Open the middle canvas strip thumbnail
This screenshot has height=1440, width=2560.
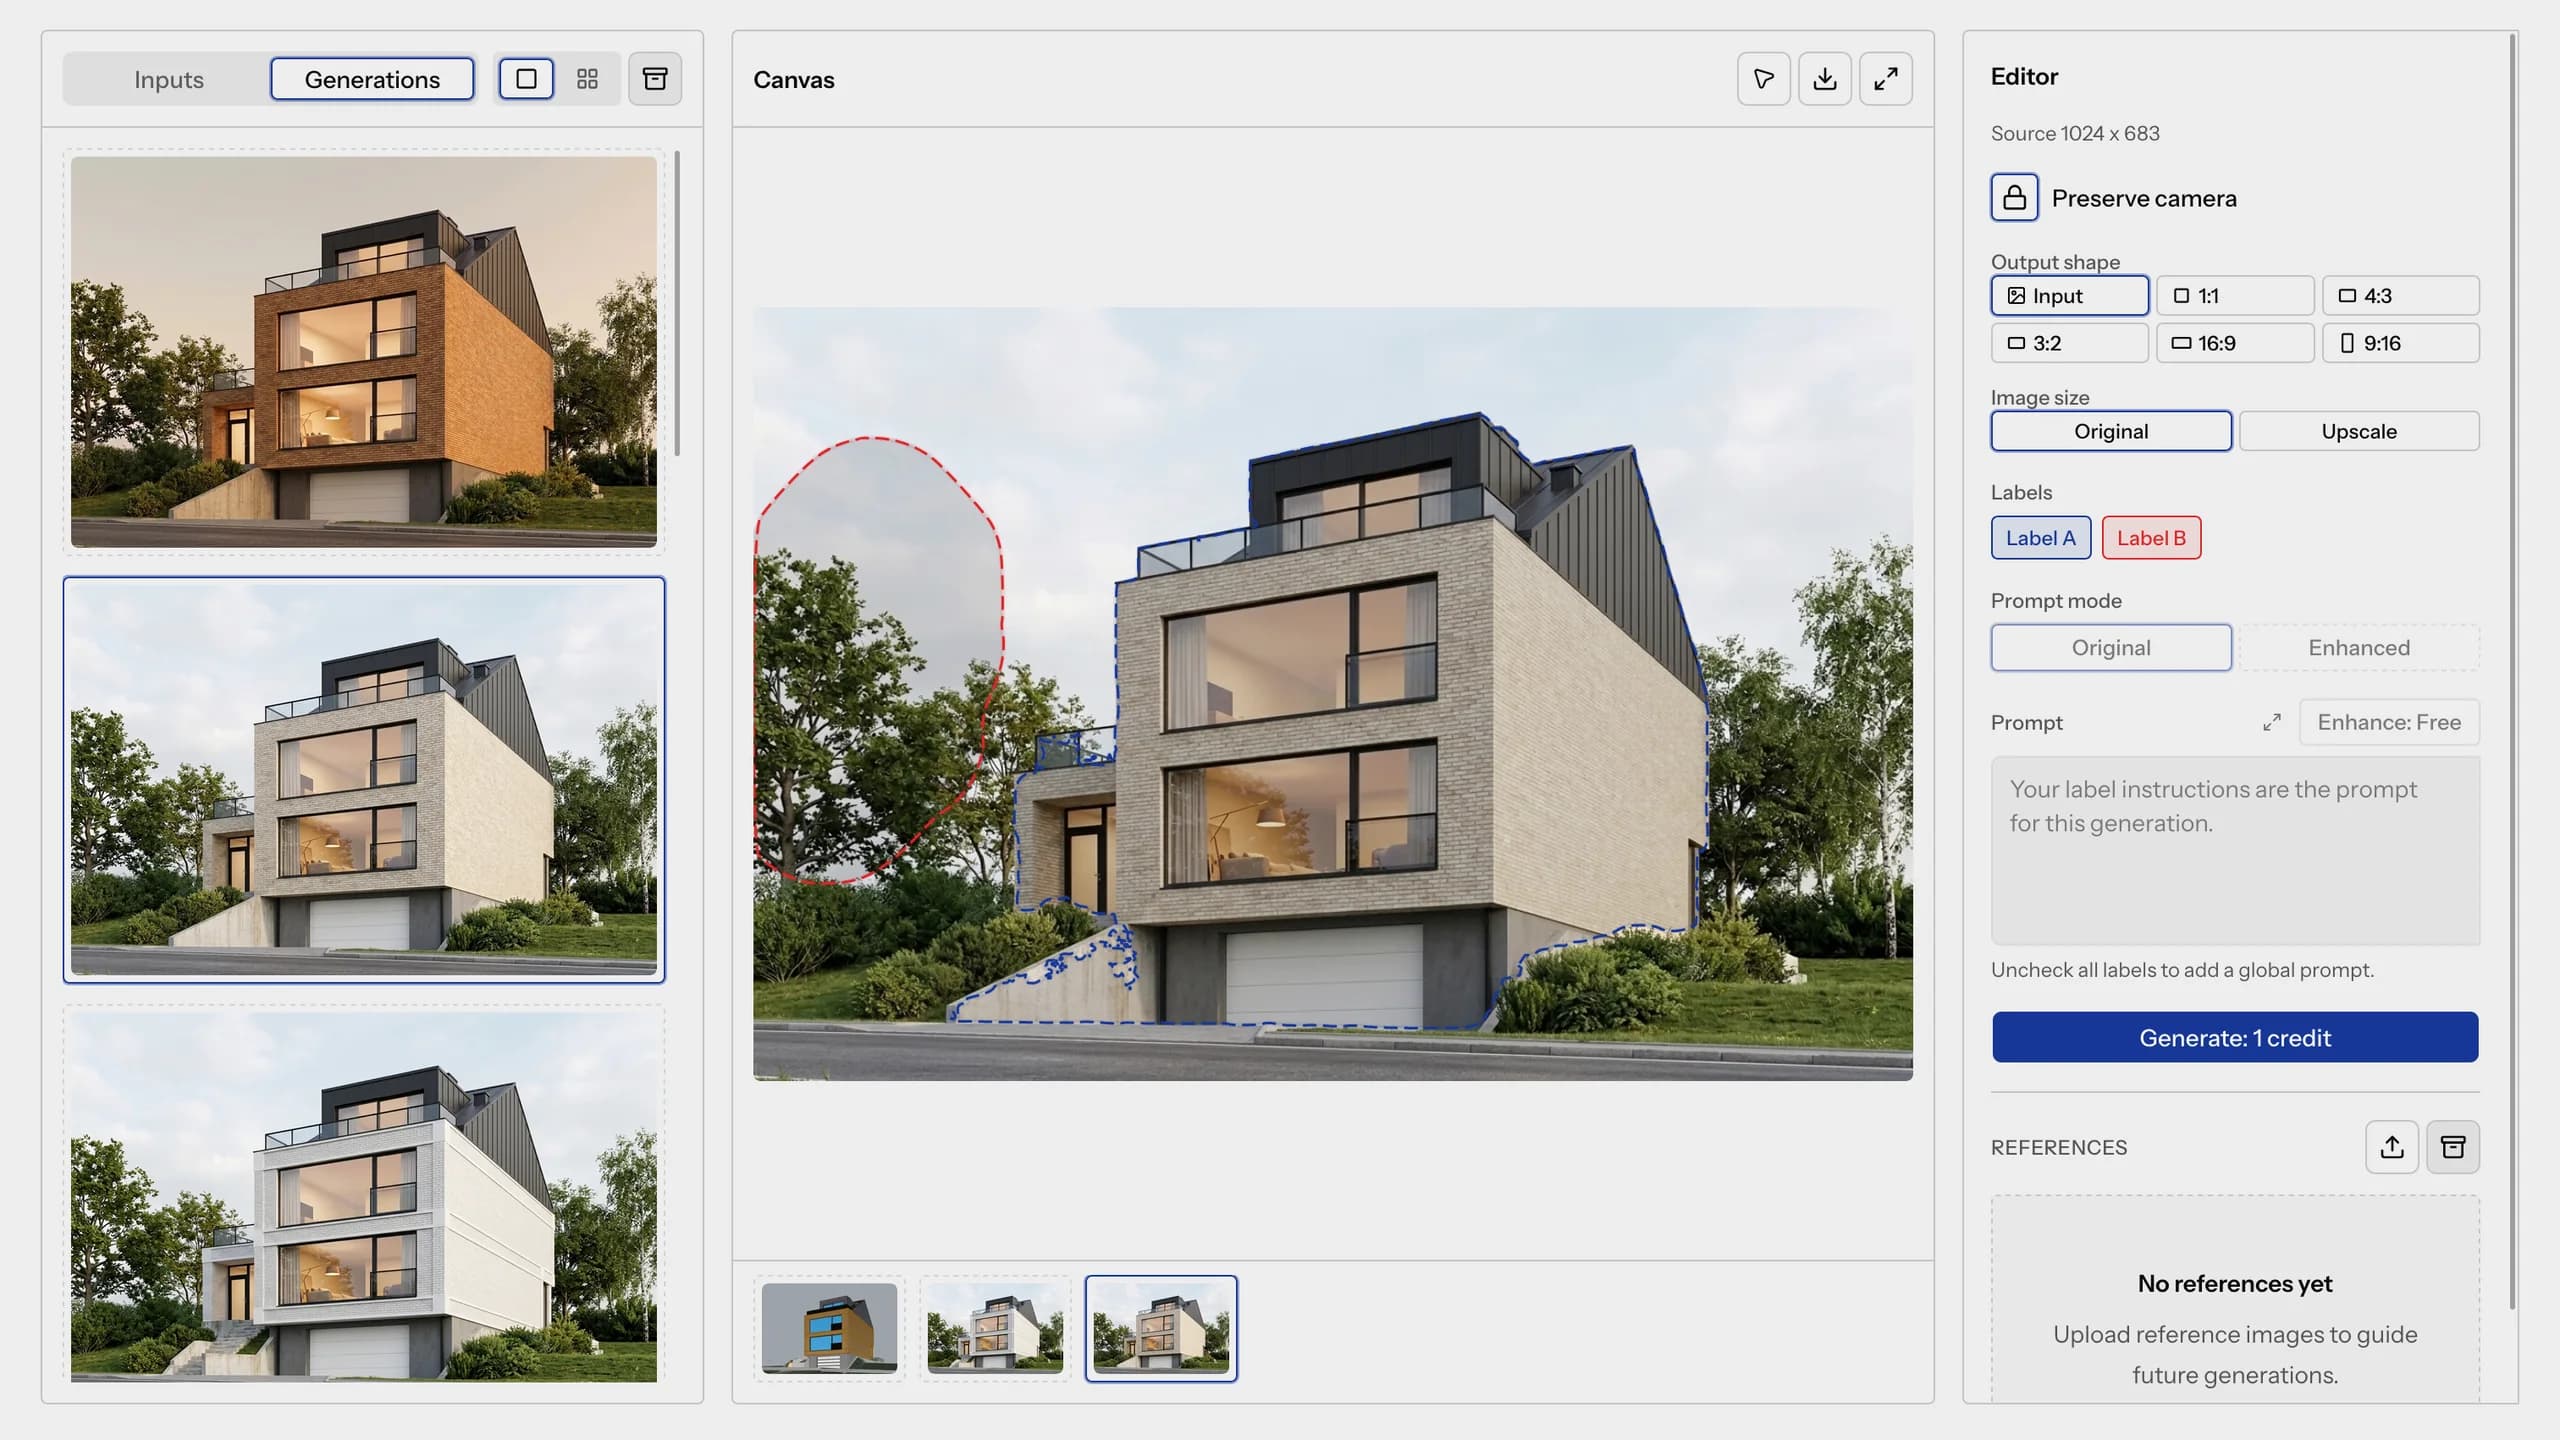(x=995, y=1328)
